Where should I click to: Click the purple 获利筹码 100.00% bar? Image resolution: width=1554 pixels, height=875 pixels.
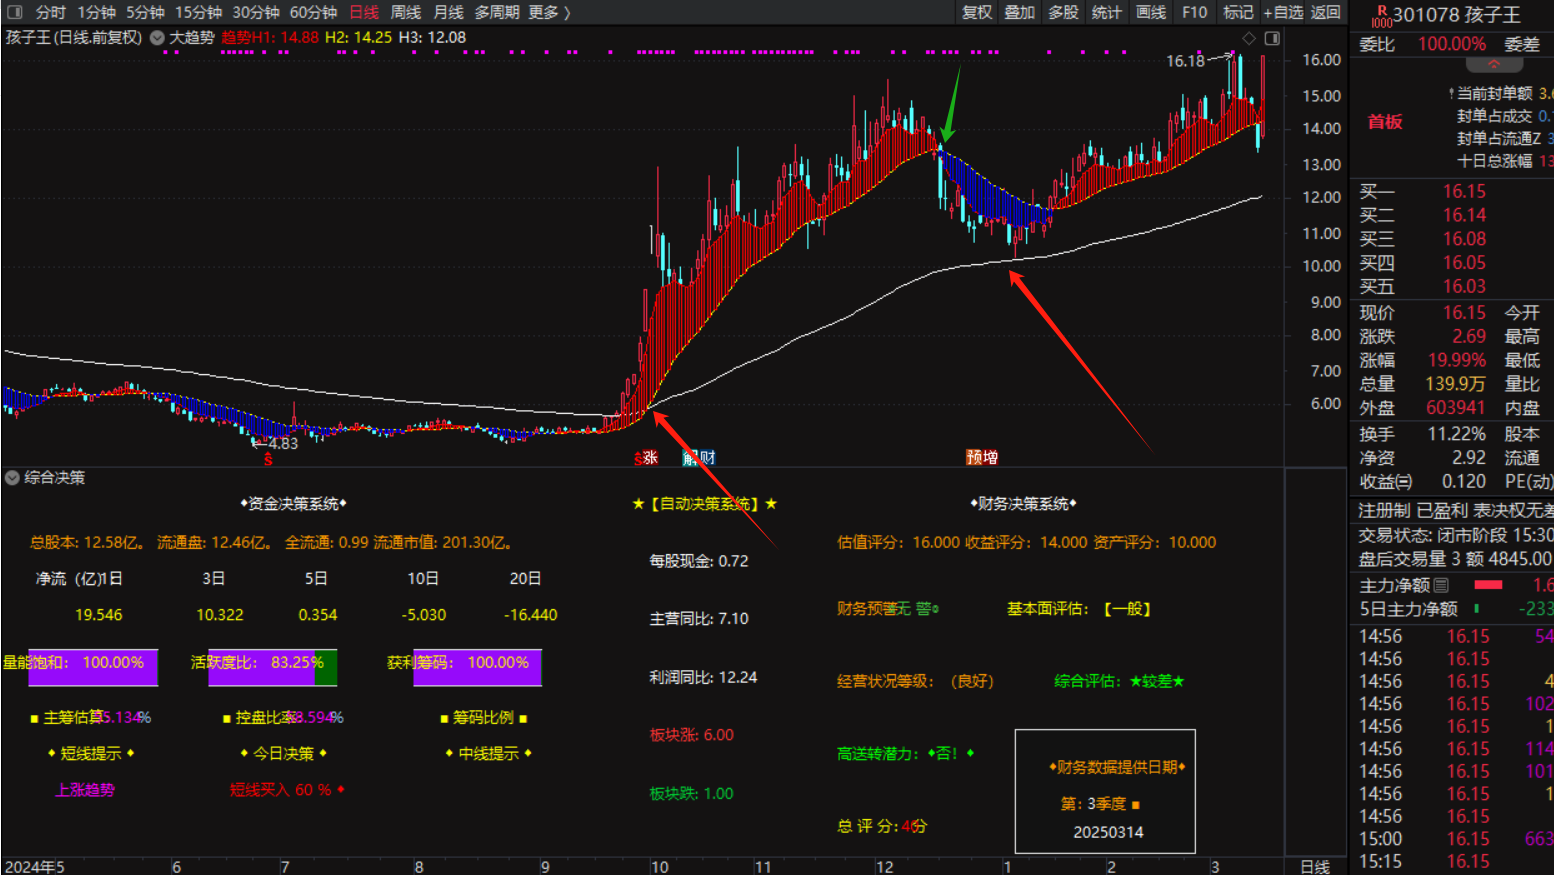(x=477, y=667)
